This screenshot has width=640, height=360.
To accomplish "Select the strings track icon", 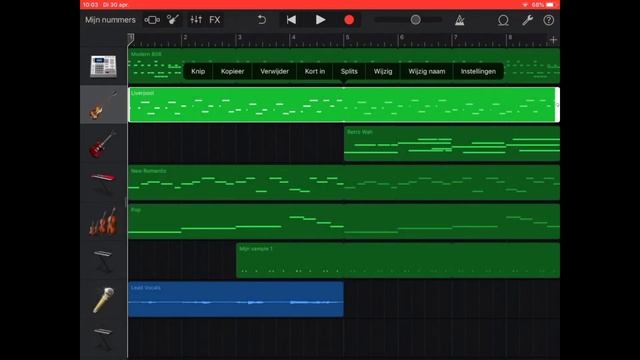I will click(x=103, y=222).
